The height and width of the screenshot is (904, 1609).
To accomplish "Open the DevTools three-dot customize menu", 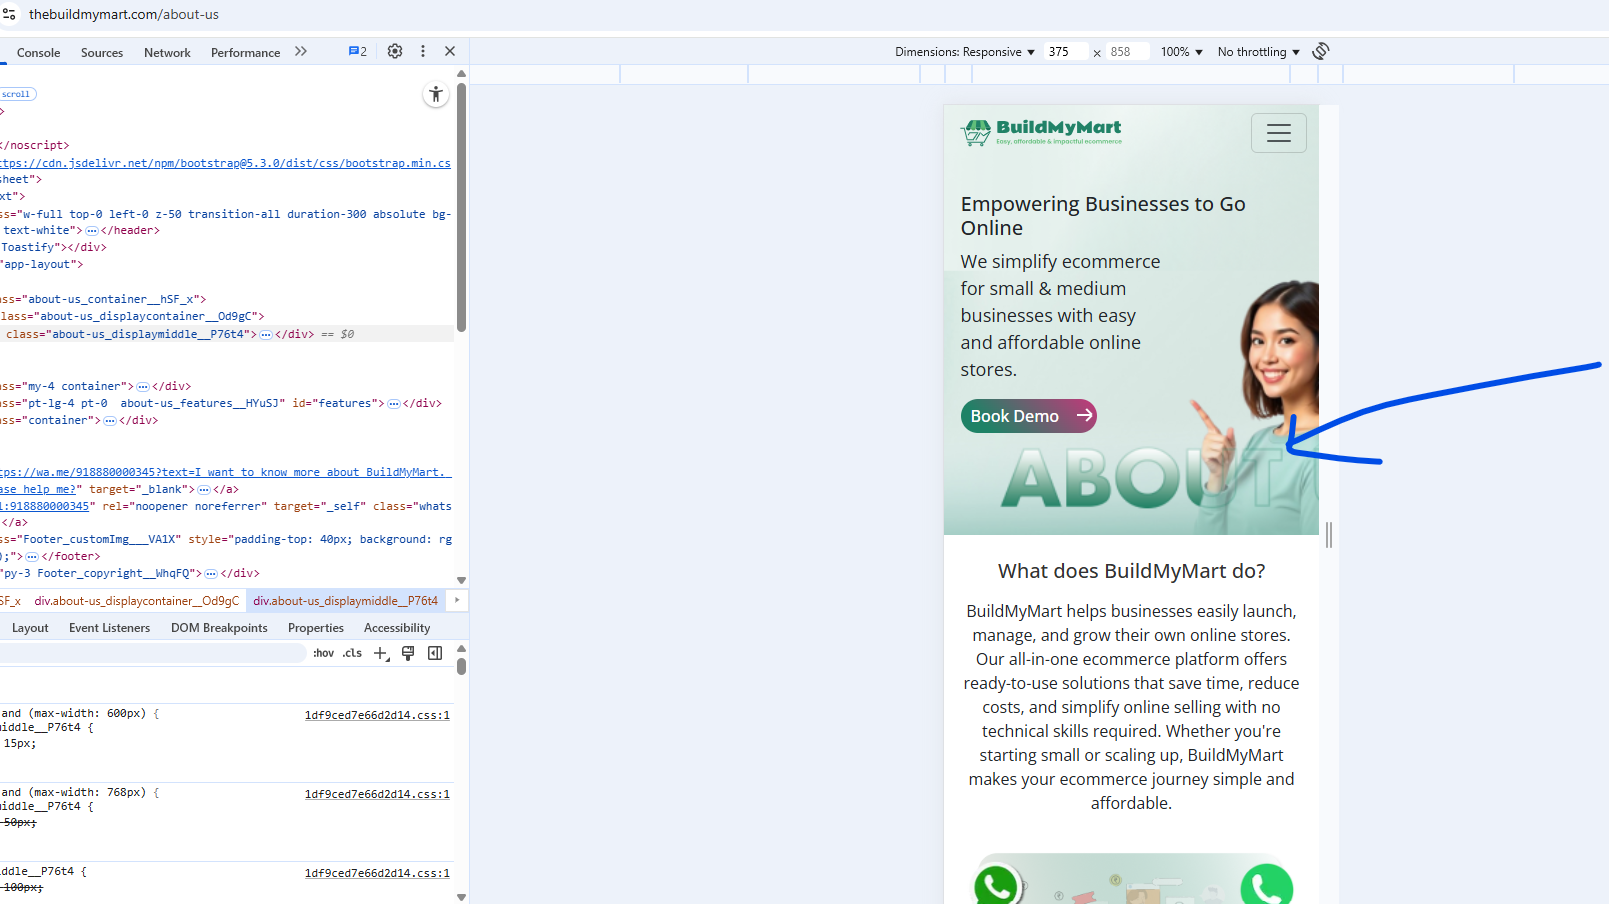I will [x=423, y=51].
